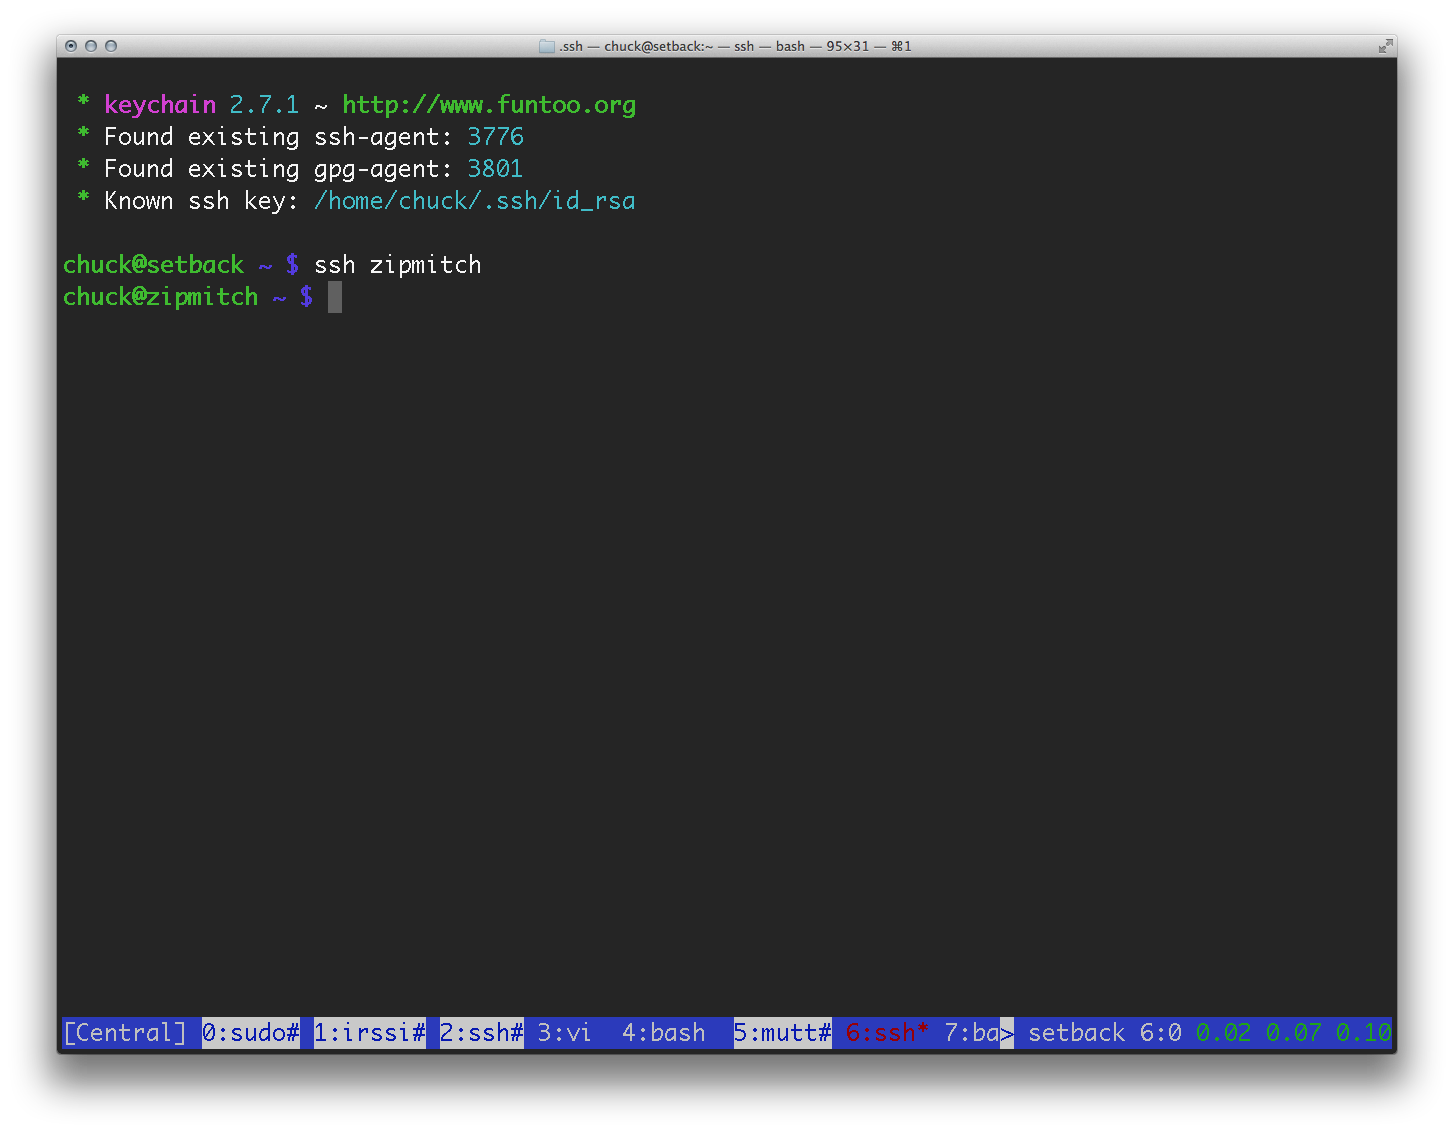Select tmux window 5:mutt# in status bar
The image size is (1454, 1133).
point(783,1033)
